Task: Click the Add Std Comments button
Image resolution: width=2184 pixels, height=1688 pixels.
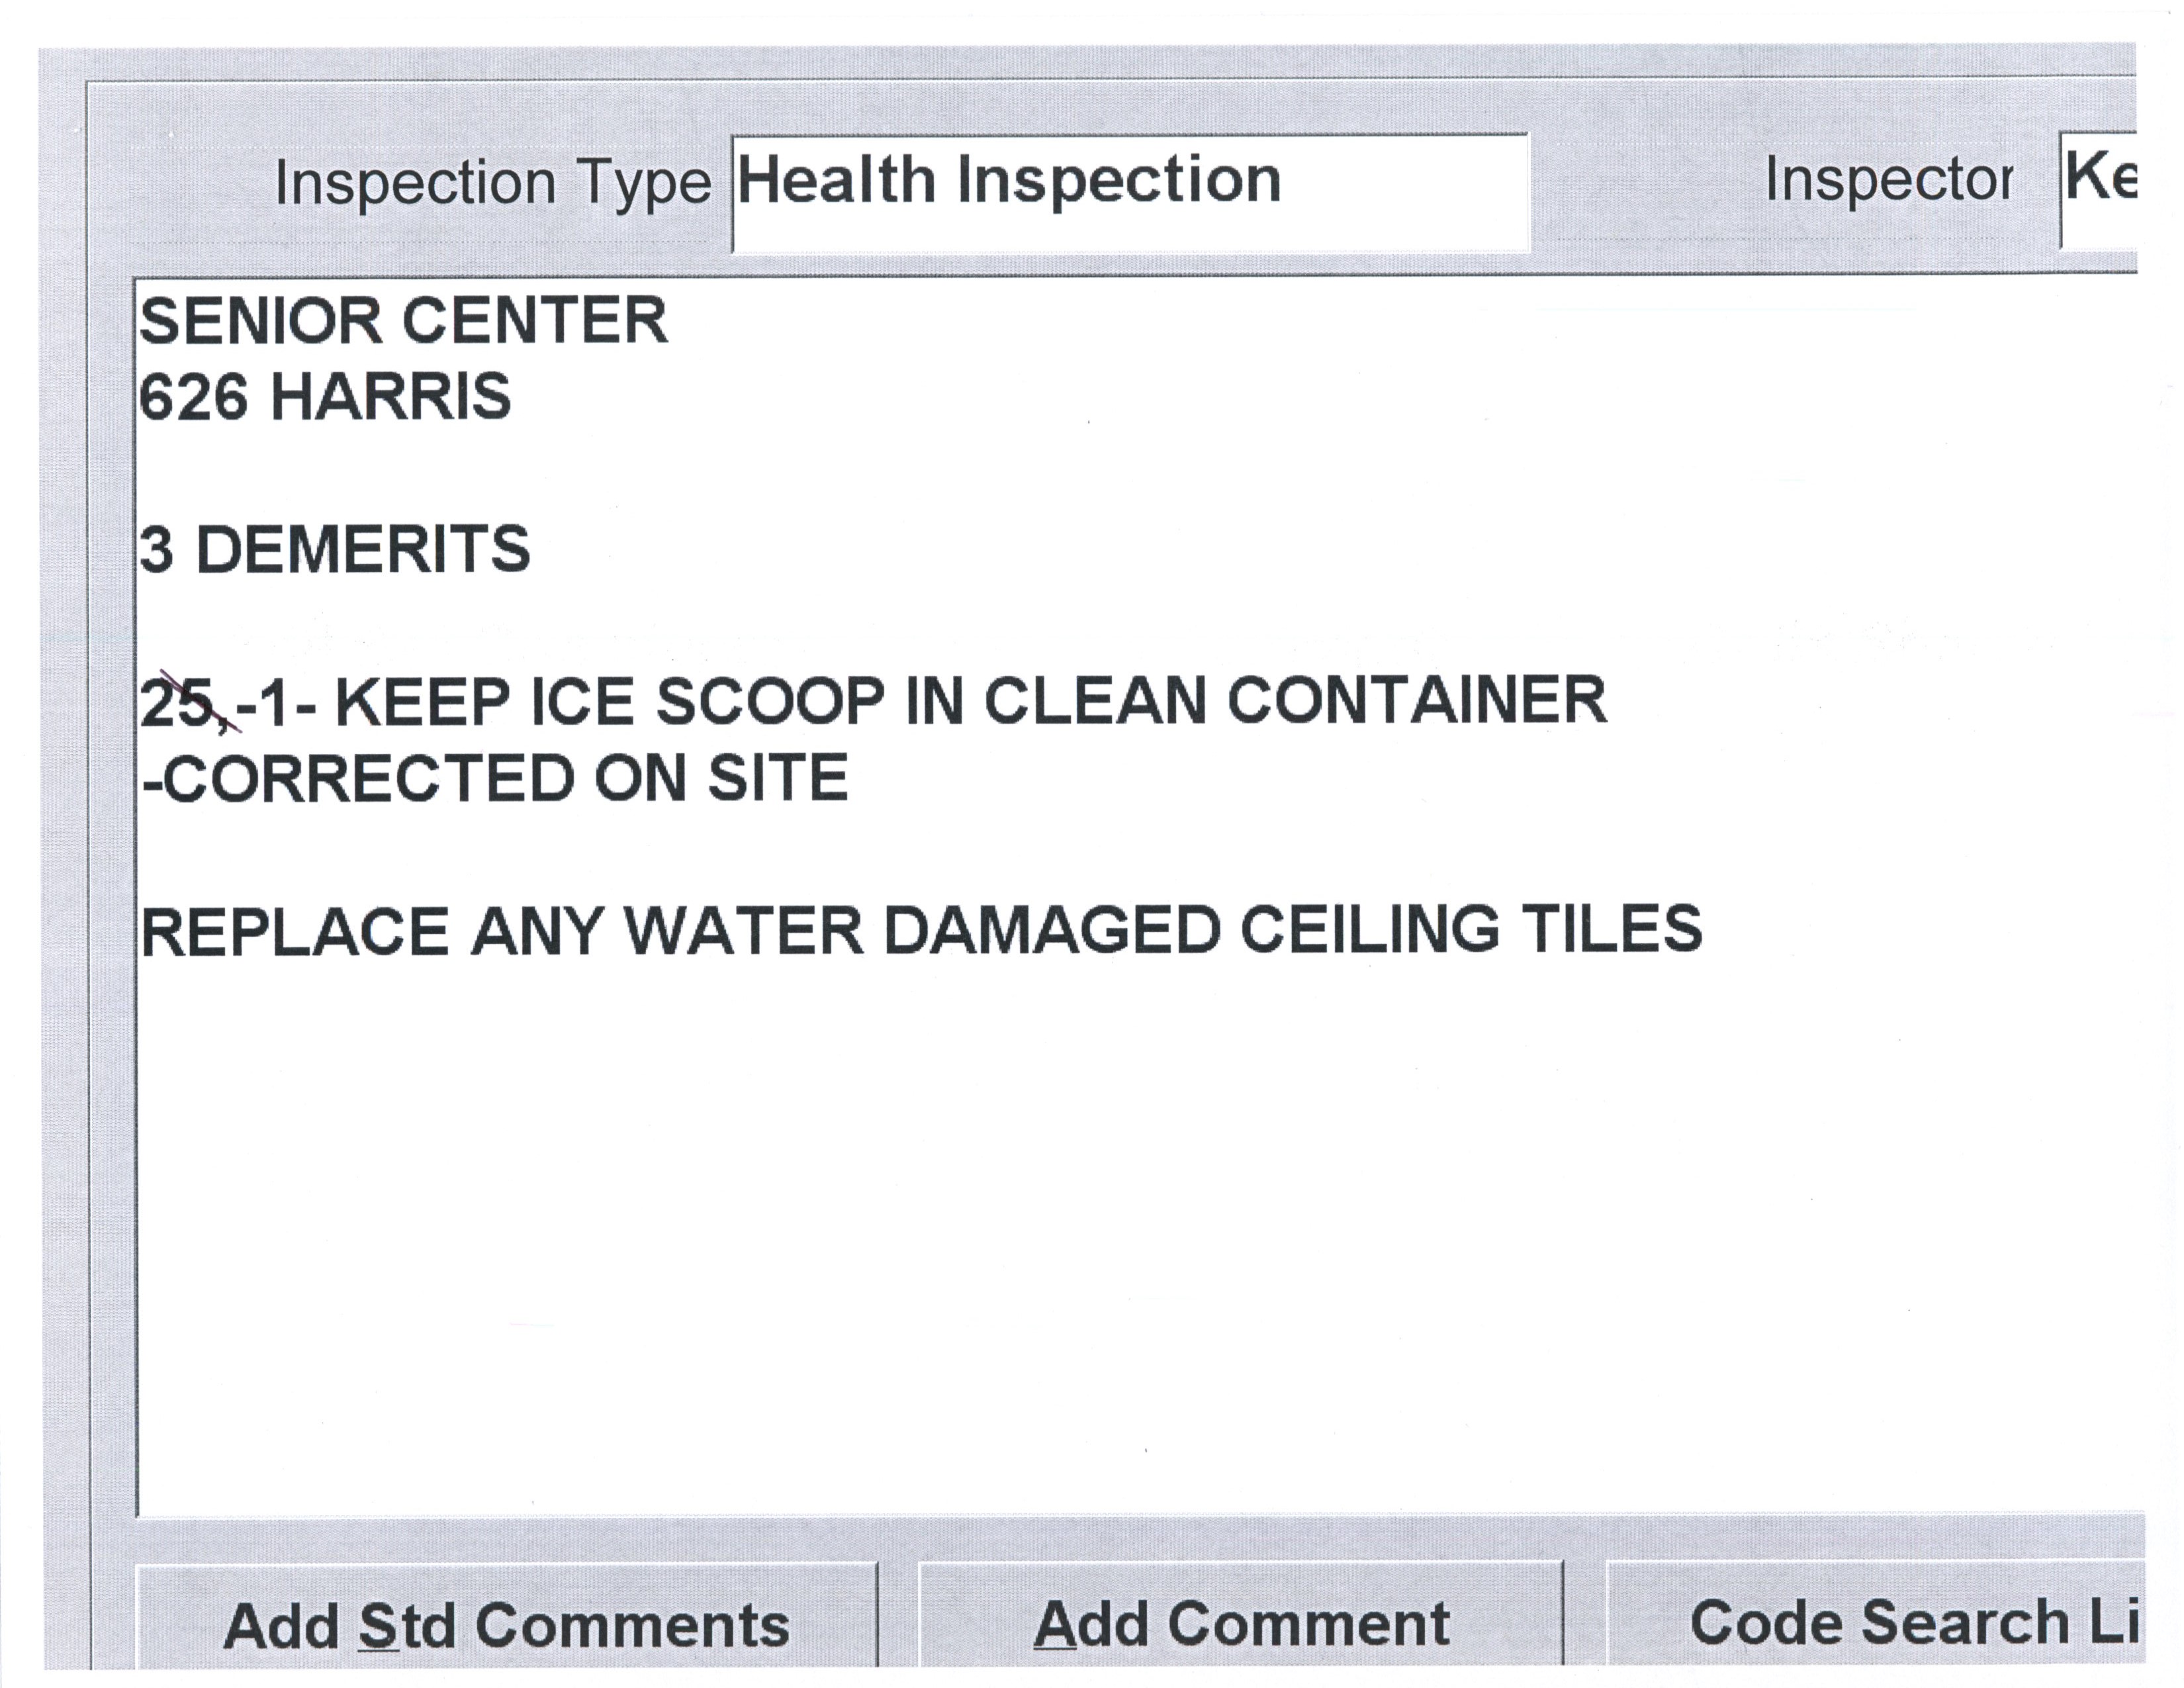Action: tap(506, 1625)
